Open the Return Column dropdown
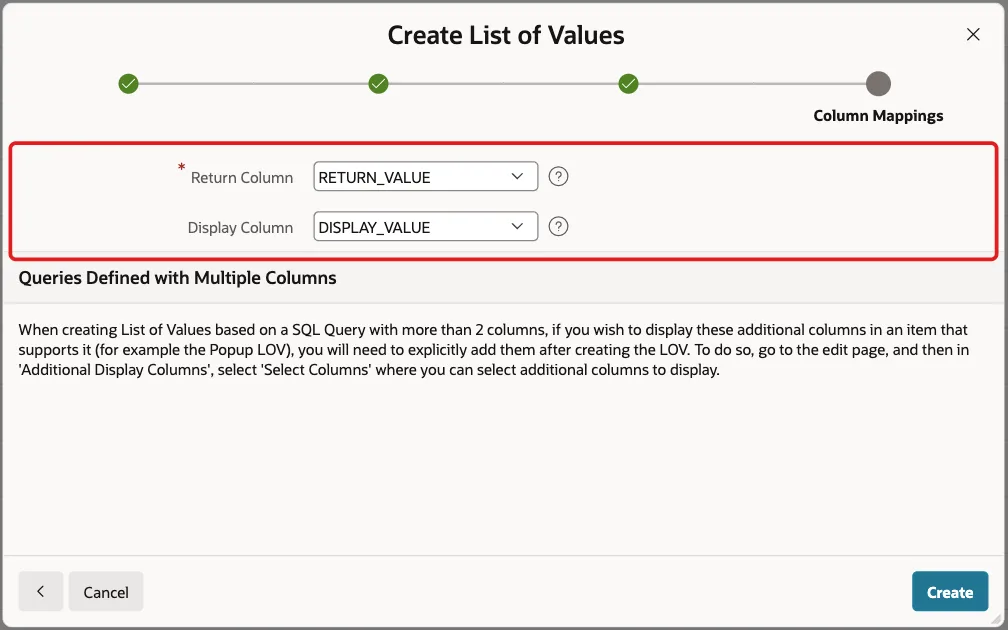 coord(426,176)
